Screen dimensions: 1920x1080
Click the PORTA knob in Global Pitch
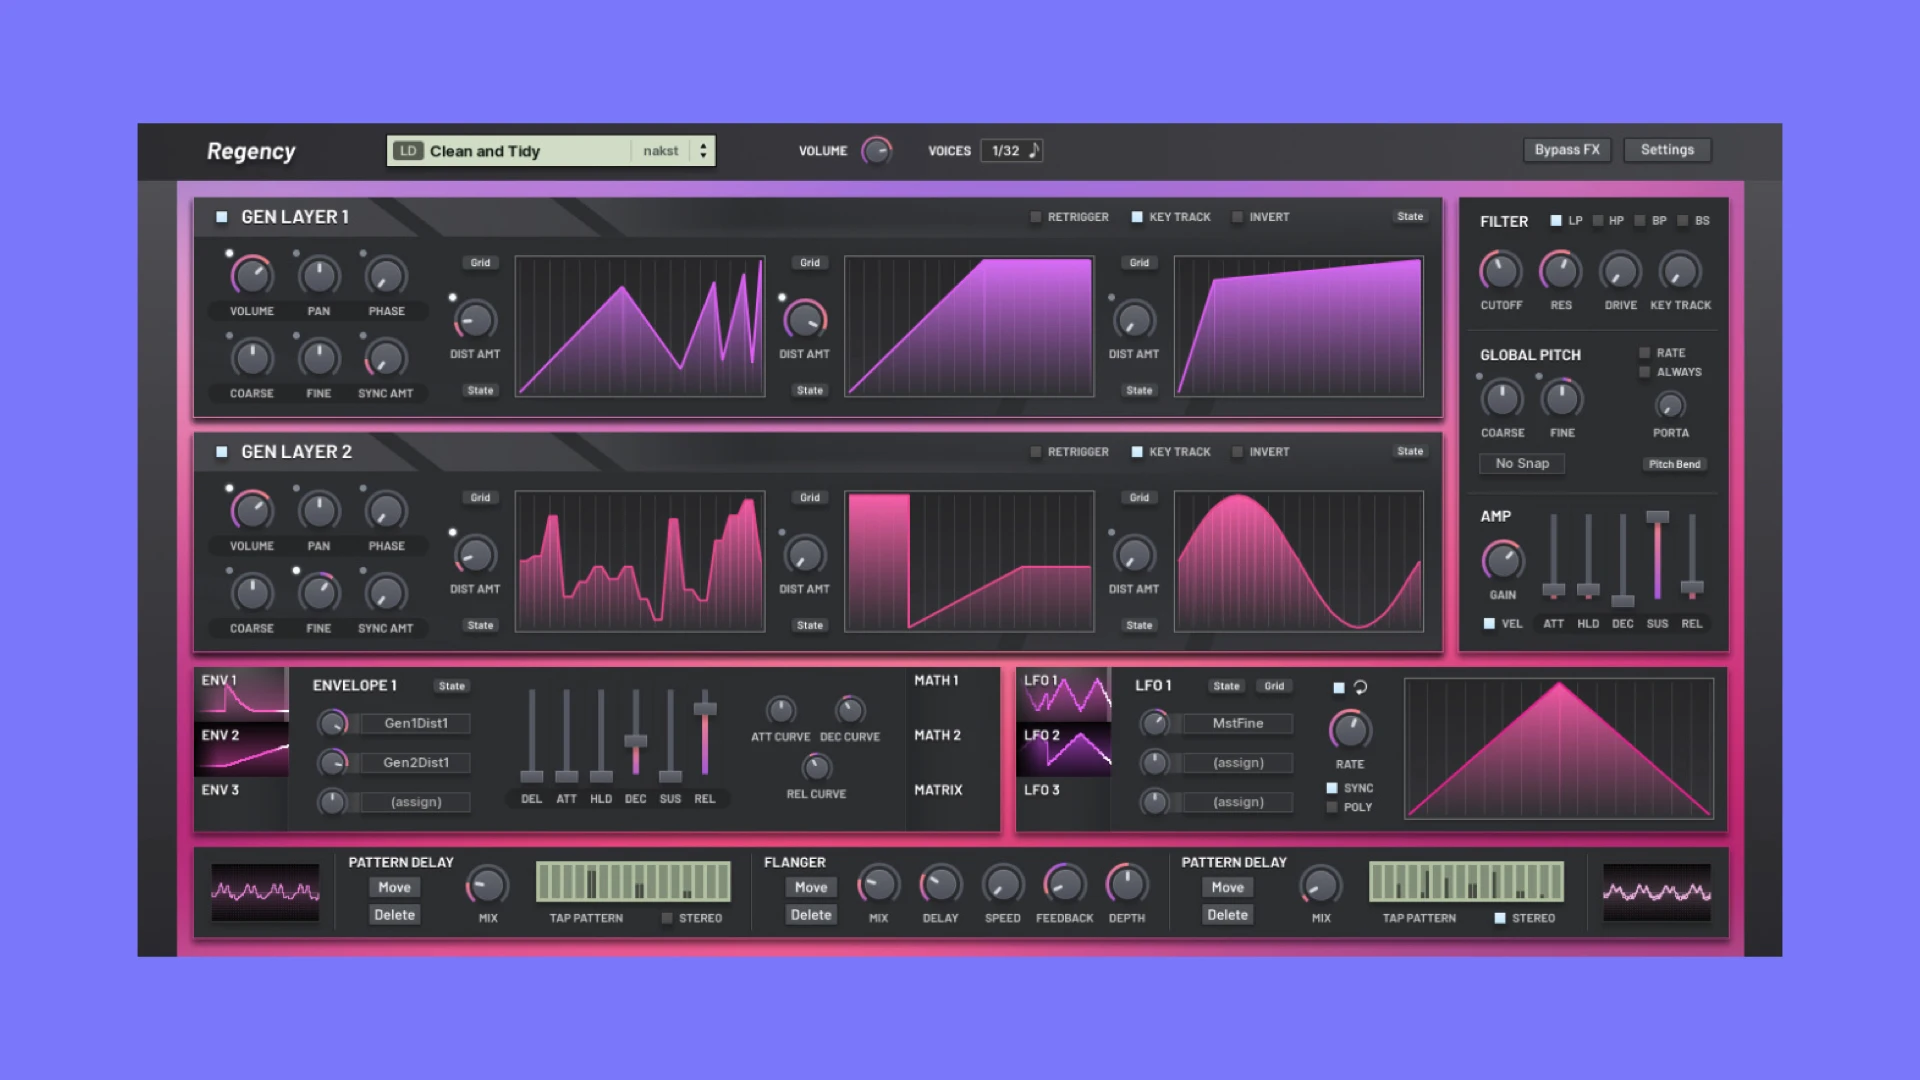(x=1670, y=405)
